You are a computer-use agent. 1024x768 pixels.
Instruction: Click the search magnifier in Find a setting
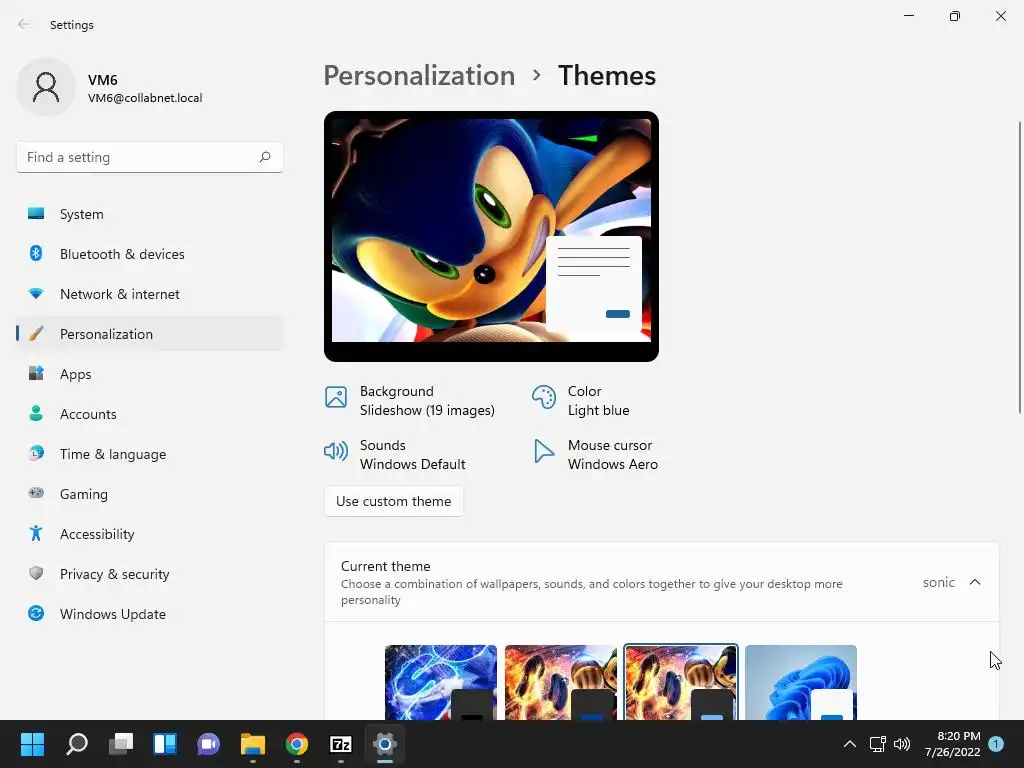click(264, 157)
